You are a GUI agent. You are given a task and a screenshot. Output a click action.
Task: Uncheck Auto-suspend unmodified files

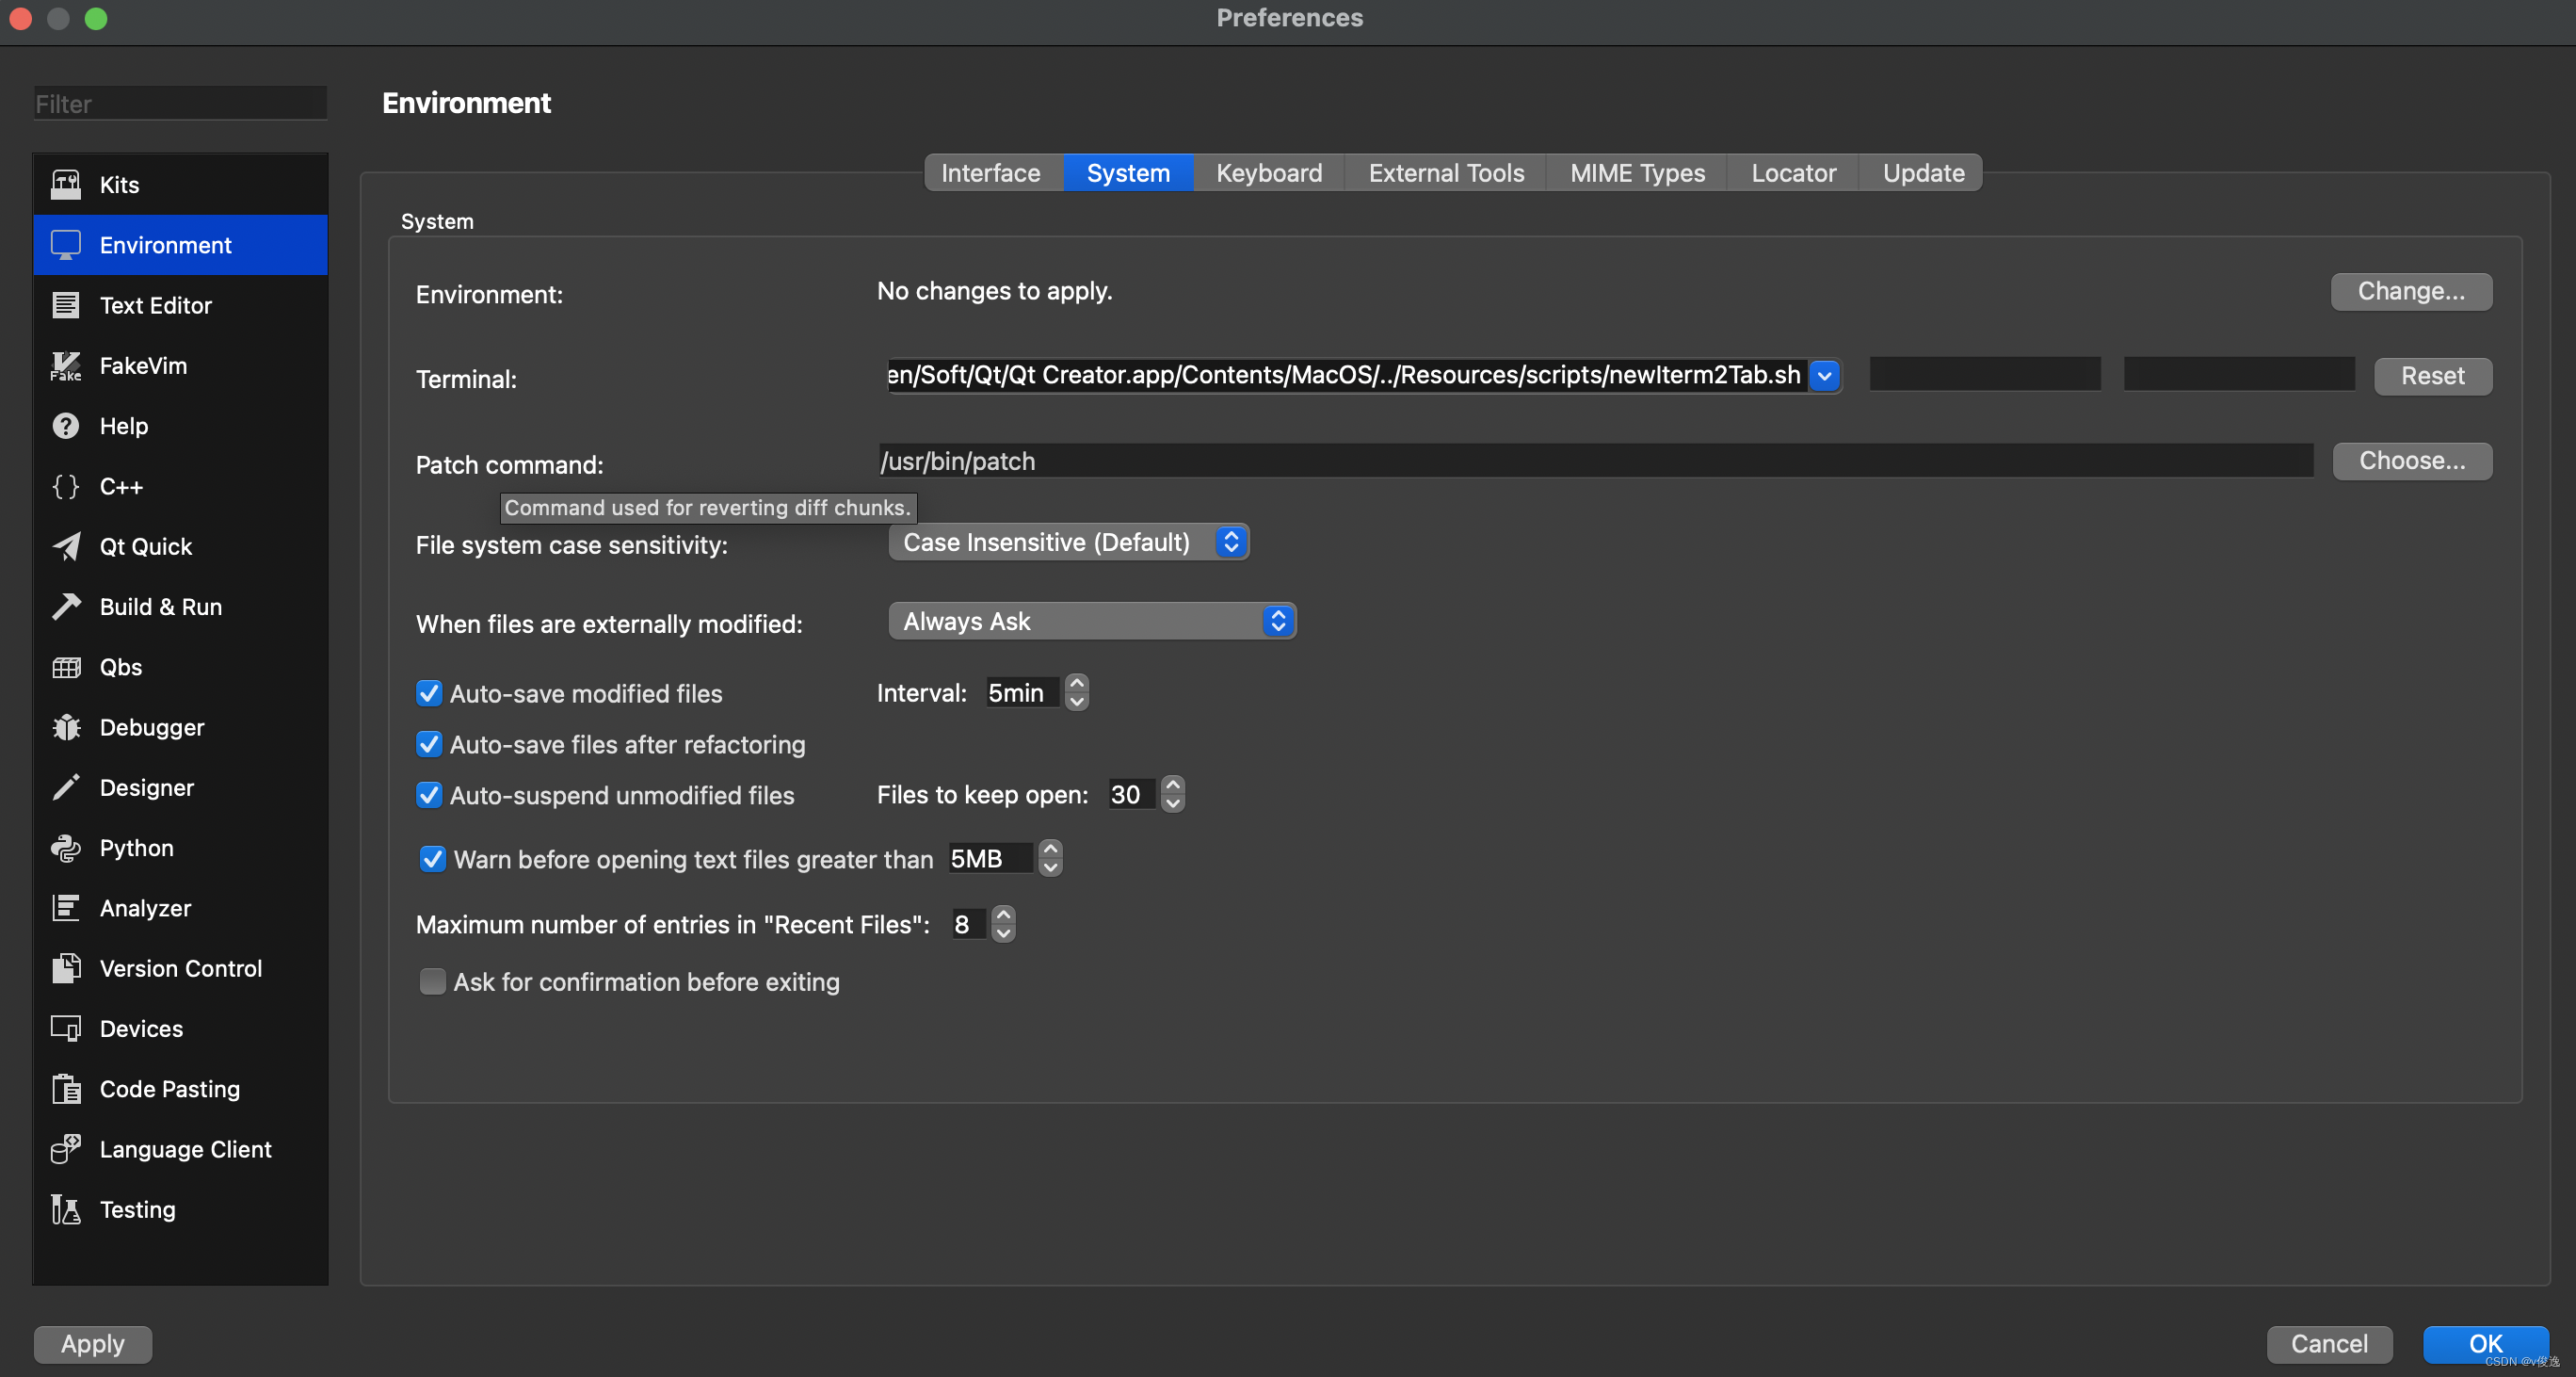(x=429, y=795)
